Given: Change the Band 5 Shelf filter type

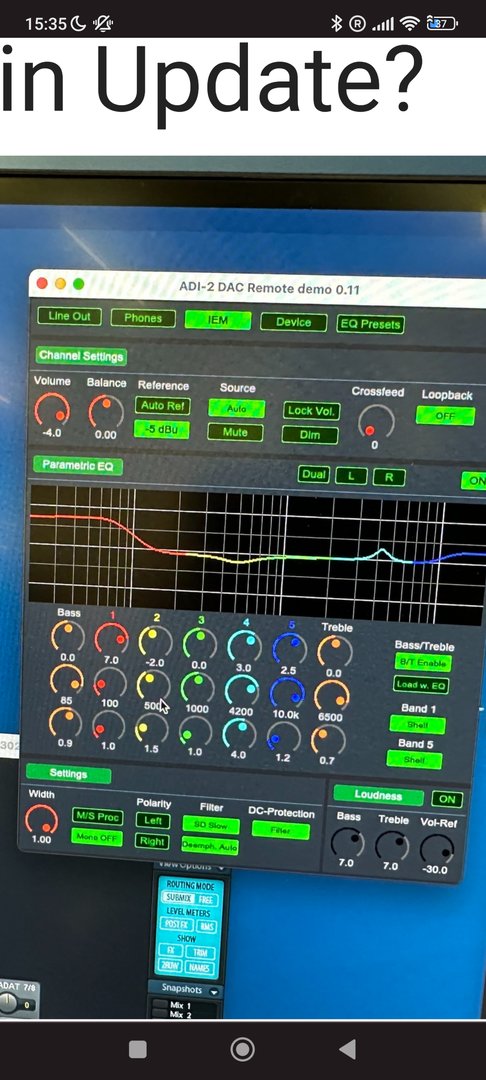Looking at the screenshot, I should point(414,760).
